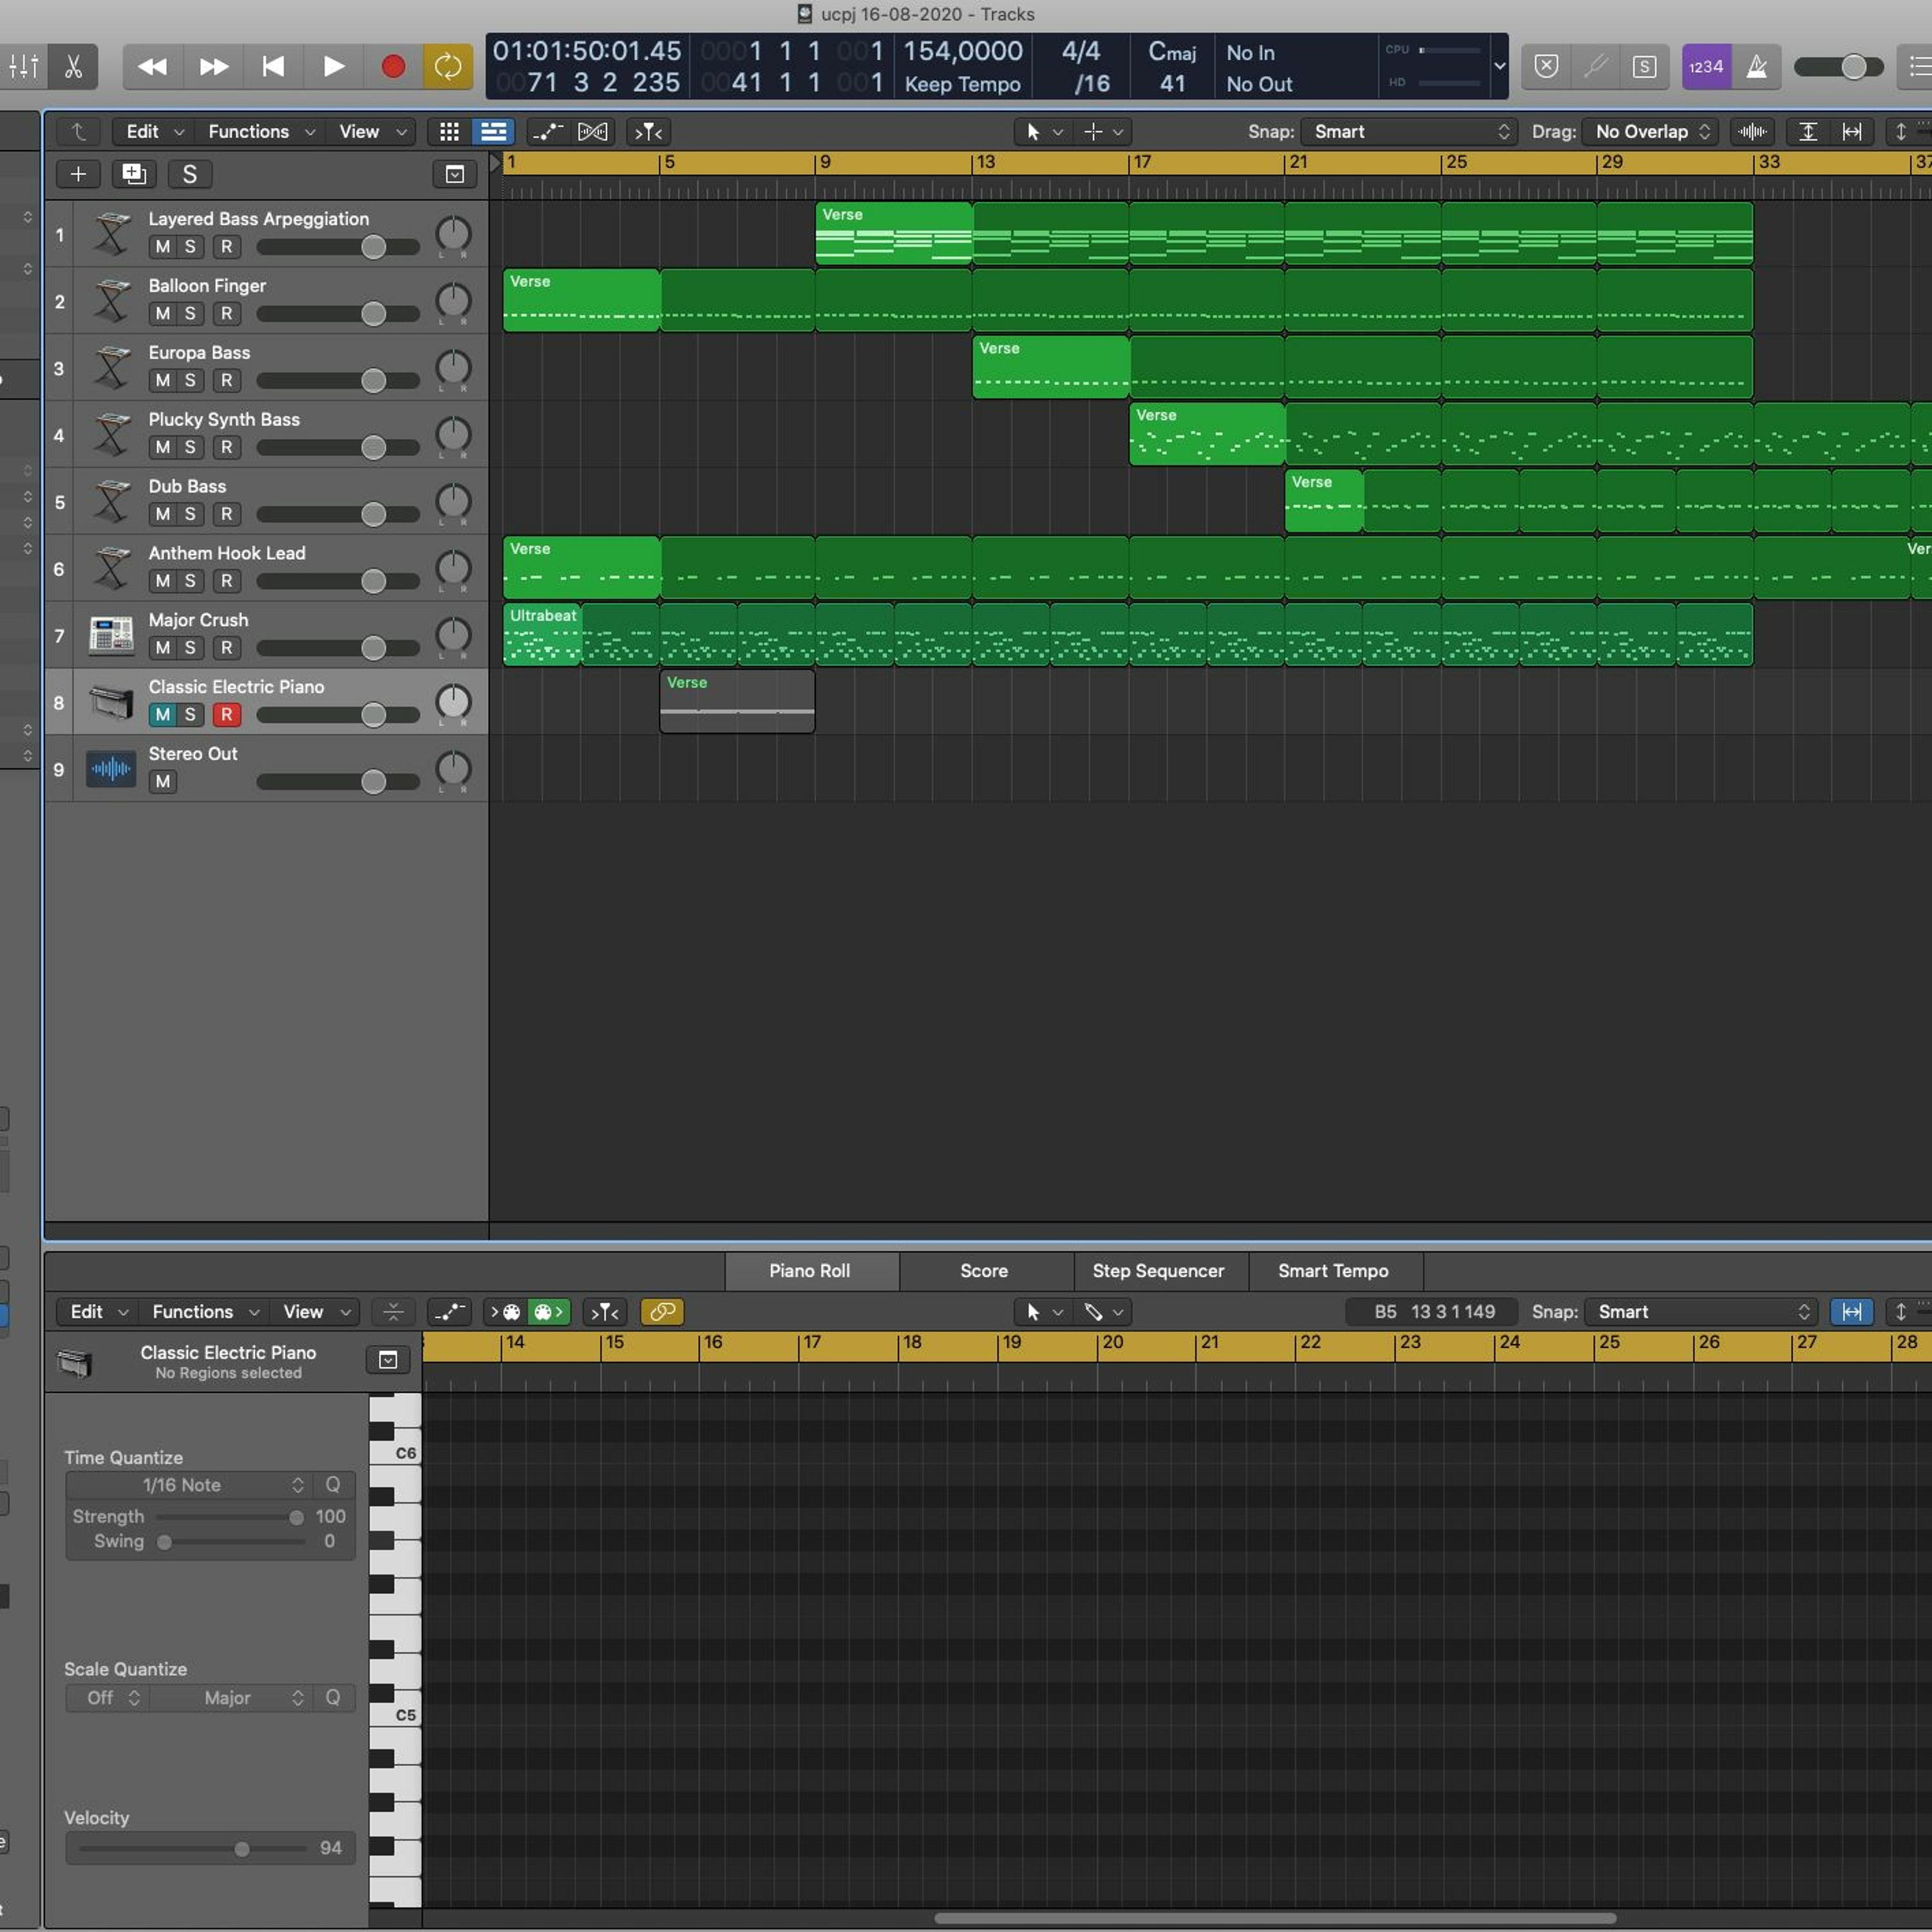The height and width of the screenshot is (1932, 1932).
Task: Open the Time Quantize 1/16 Note dropdown
Action: [190, 1485]
